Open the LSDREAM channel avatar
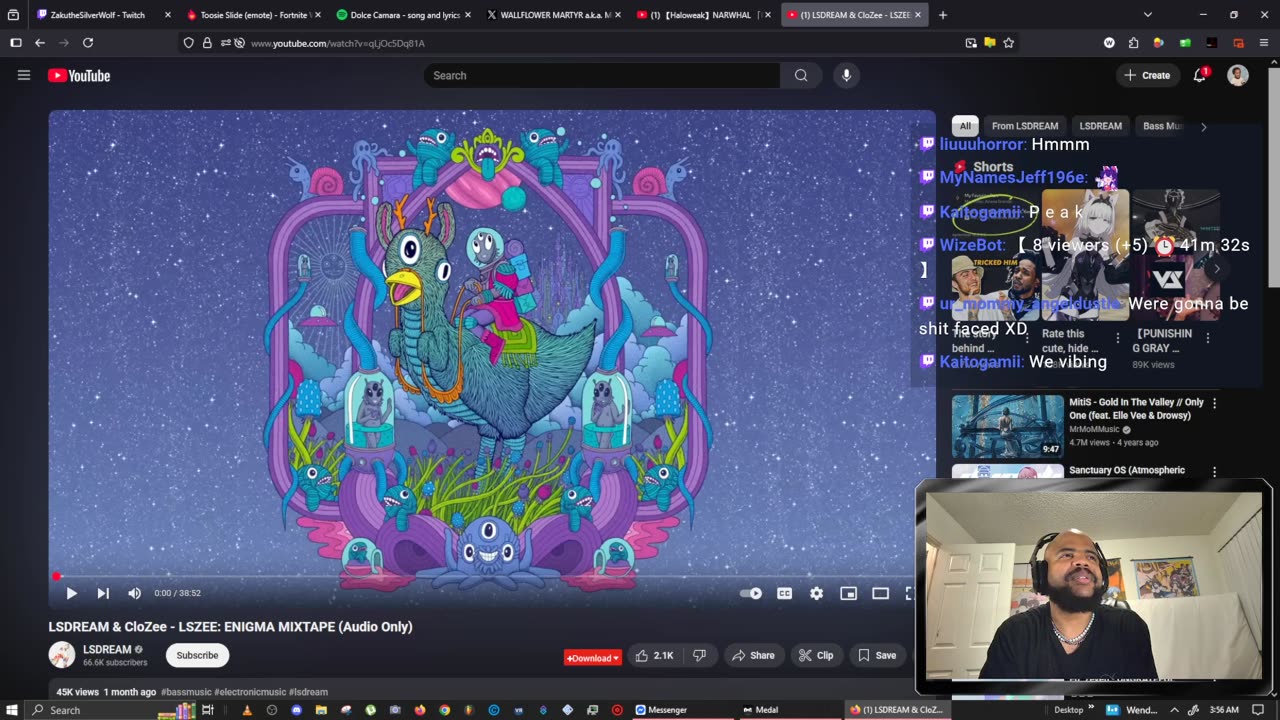This screenshot has height=720, width=1280. click(62, 655)
